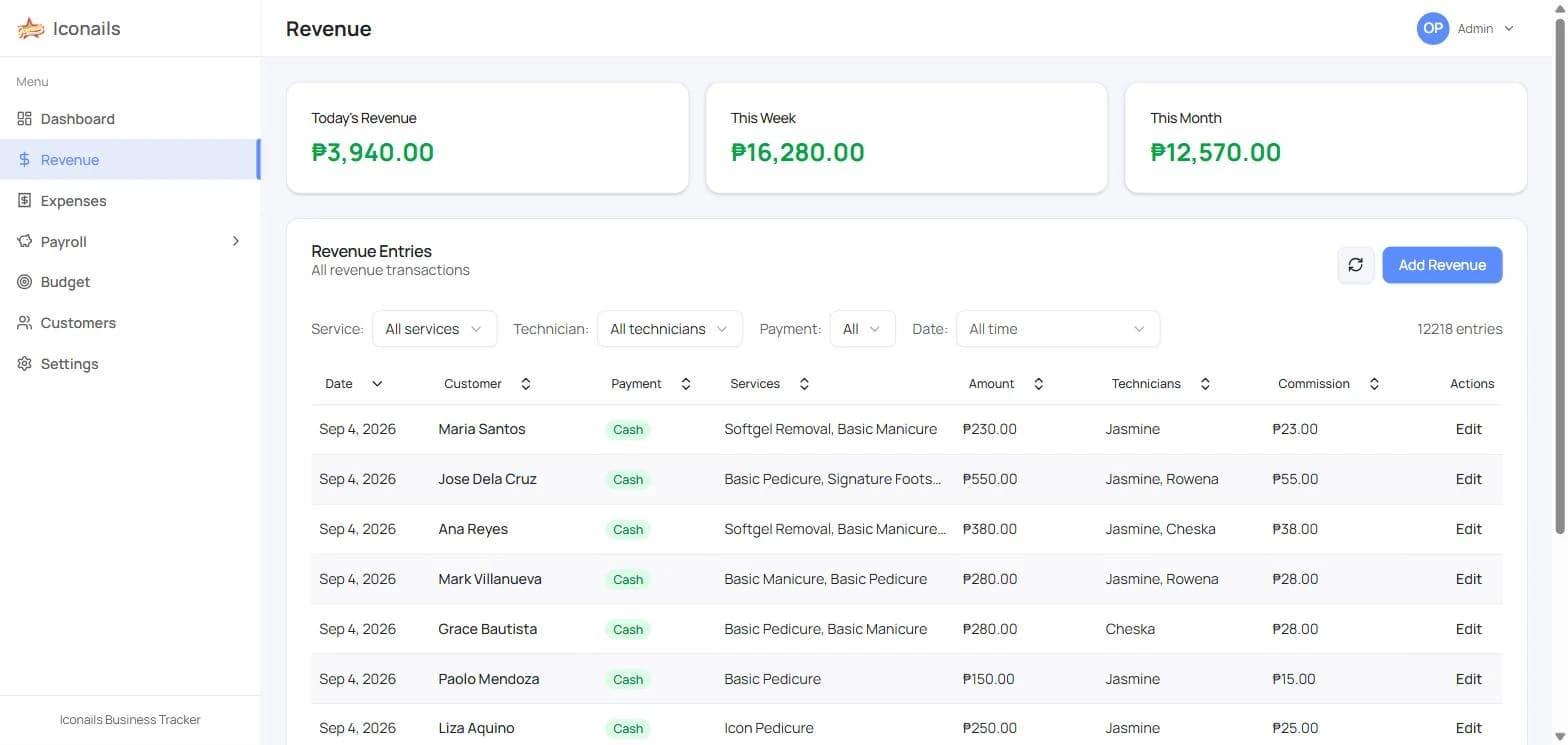1568x745 pixels.
Task: Open the Settings page
Action: click(x=130, y=364)
